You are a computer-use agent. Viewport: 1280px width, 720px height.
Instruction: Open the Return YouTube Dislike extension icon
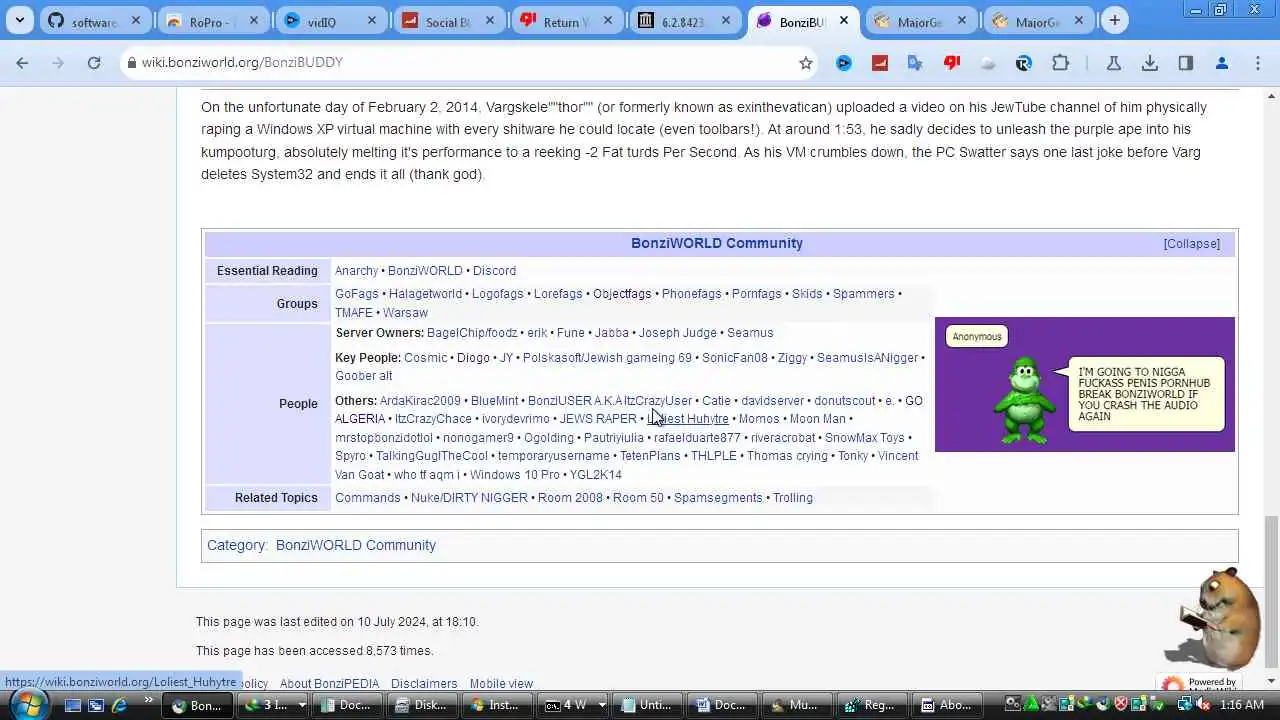(x=952, y=63)
